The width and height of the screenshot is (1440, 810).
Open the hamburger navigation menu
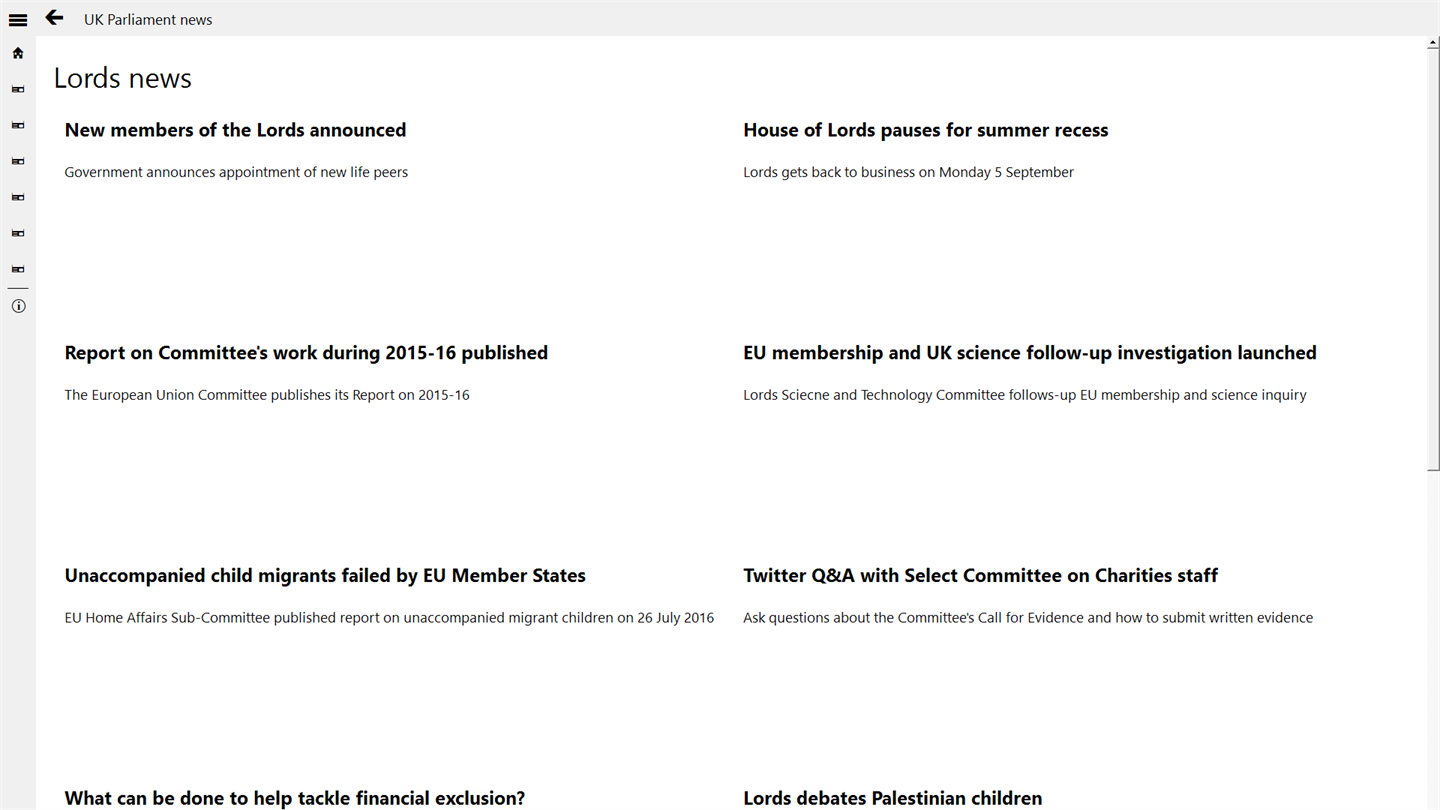click(x=18, y=19)
